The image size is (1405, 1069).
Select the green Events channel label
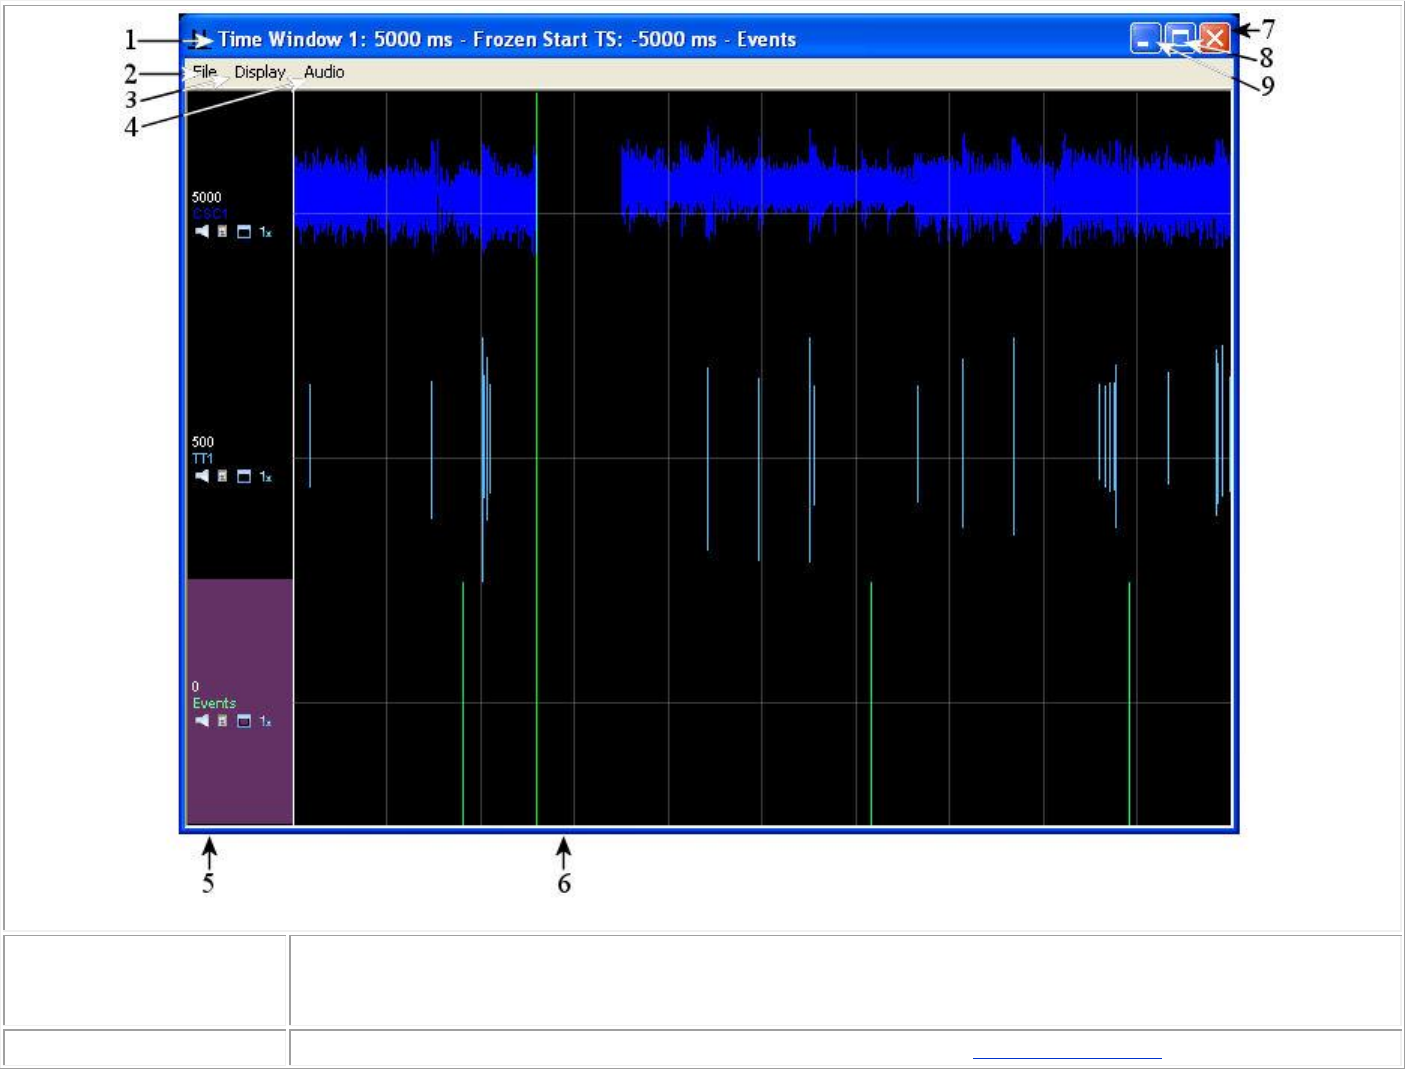[214, 703]
